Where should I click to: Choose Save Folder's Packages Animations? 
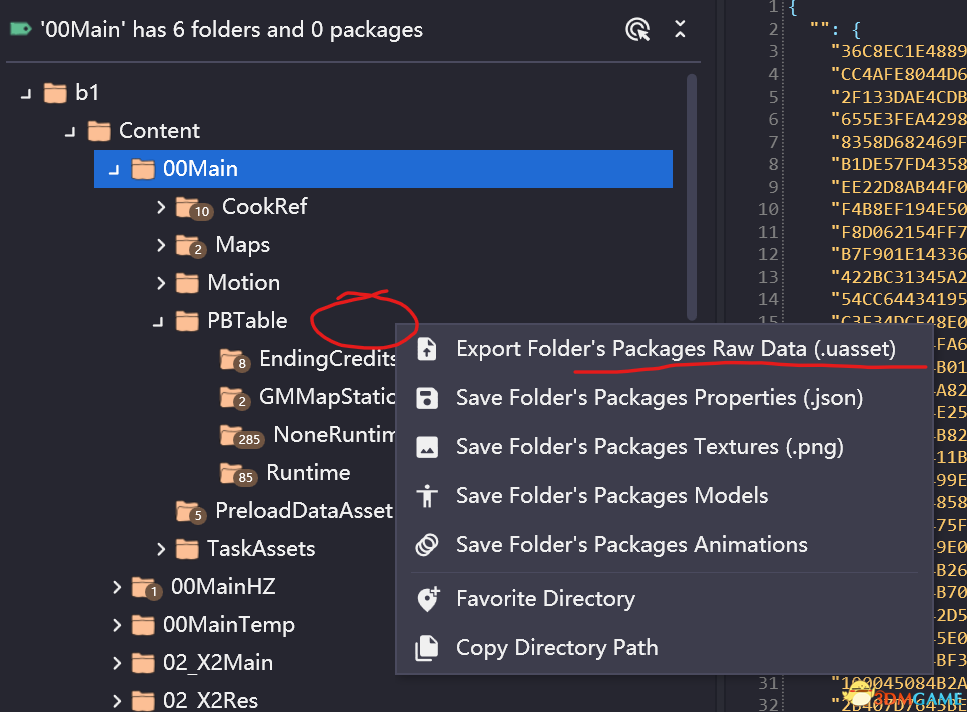pyautogui.click(x=631, y=545)
